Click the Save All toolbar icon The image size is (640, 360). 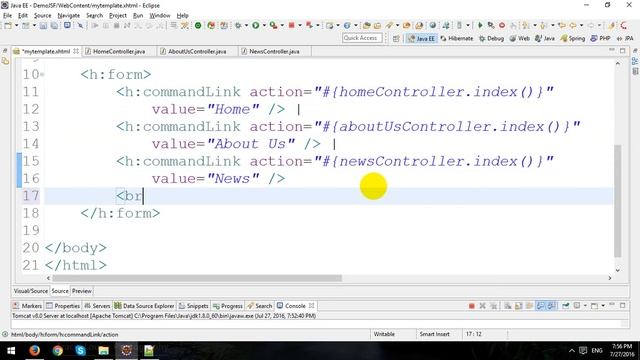pyautogui.click(x=53, y=25)
